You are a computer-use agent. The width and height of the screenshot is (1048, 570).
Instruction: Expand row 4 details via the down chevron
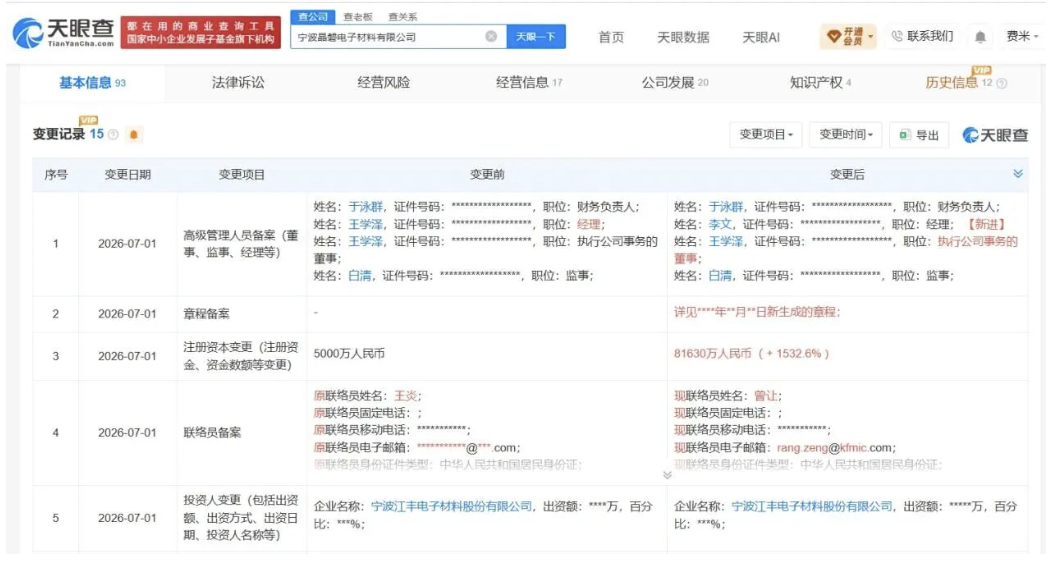[667, 475]
